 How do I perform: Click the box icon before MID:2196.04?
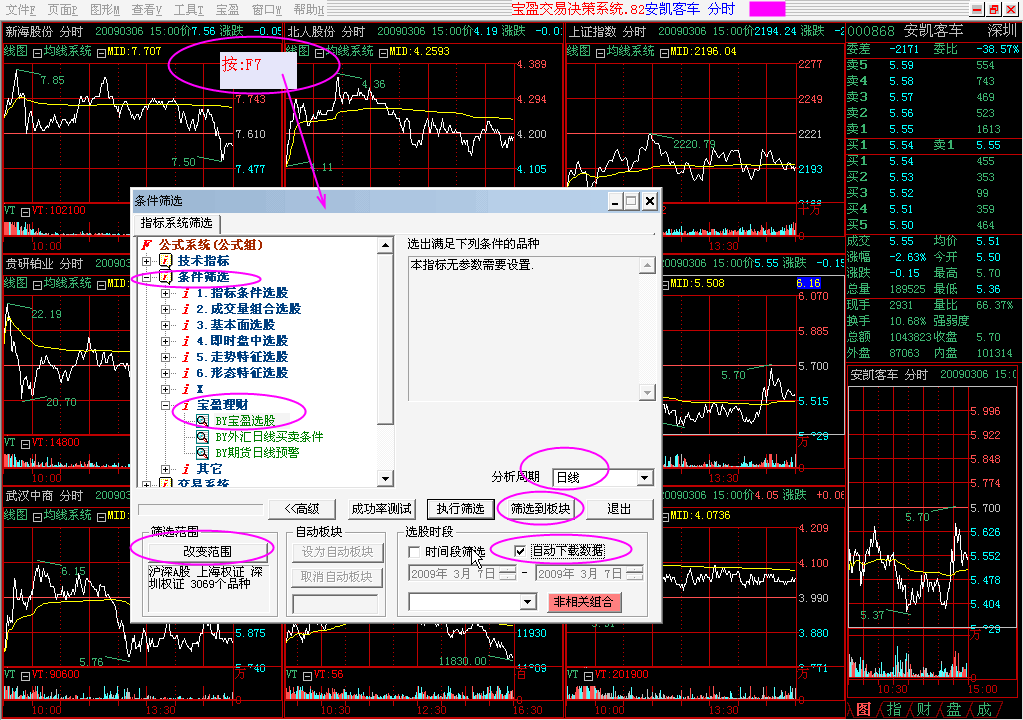click(x=664, y=53)
